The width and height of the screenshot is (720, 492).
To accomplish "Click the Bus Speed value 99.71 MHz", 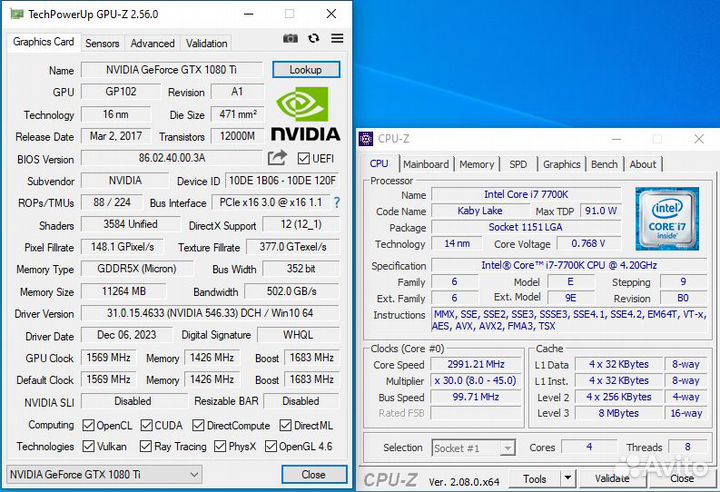I will click(476, 396).
